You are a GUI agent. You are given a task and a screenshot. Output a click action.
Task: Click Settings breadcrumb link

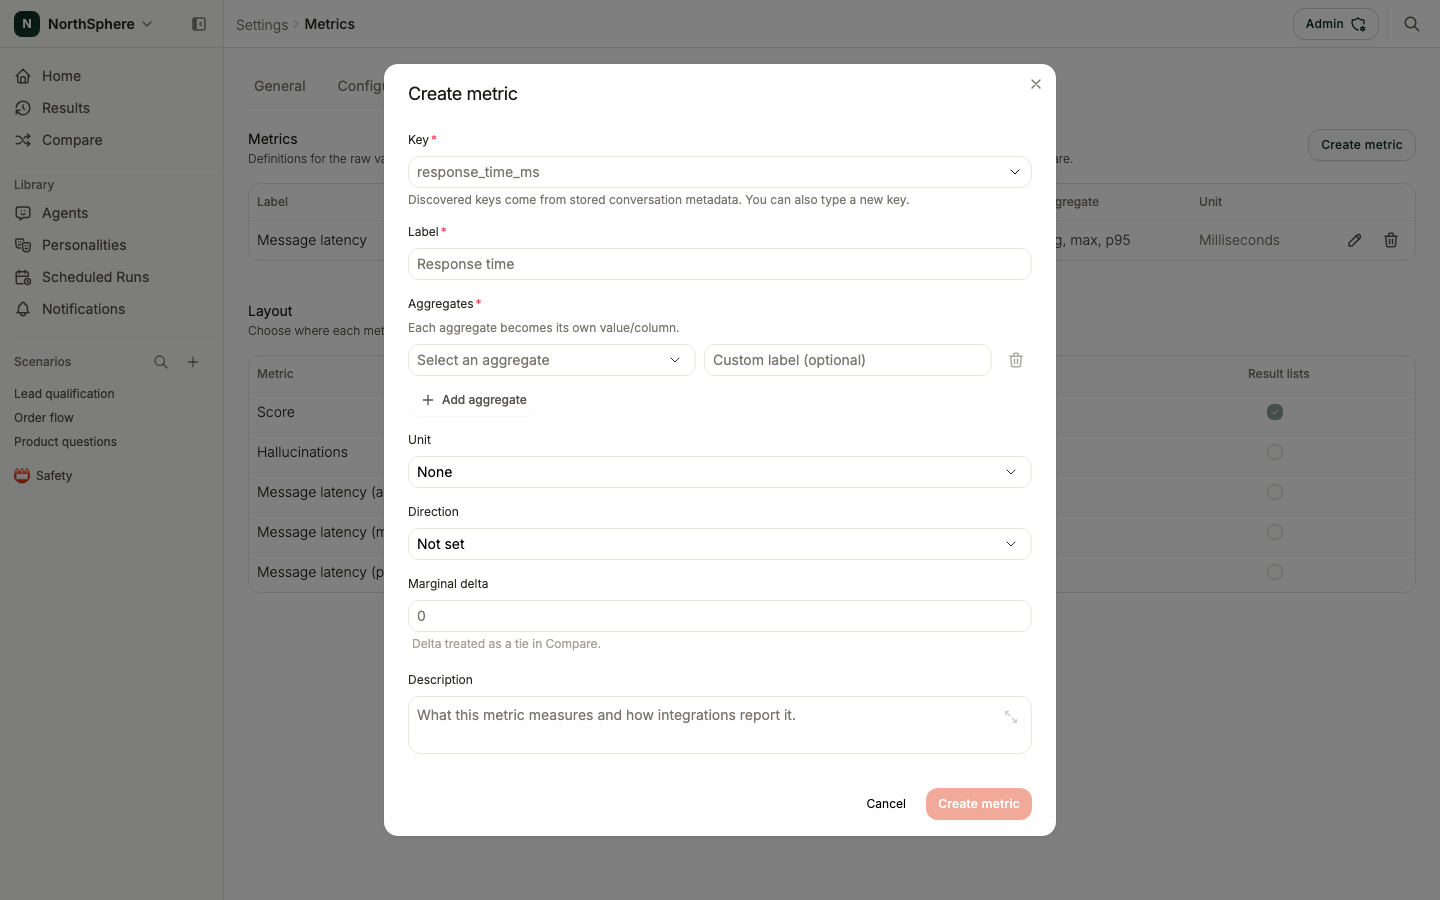pos(262,24)
